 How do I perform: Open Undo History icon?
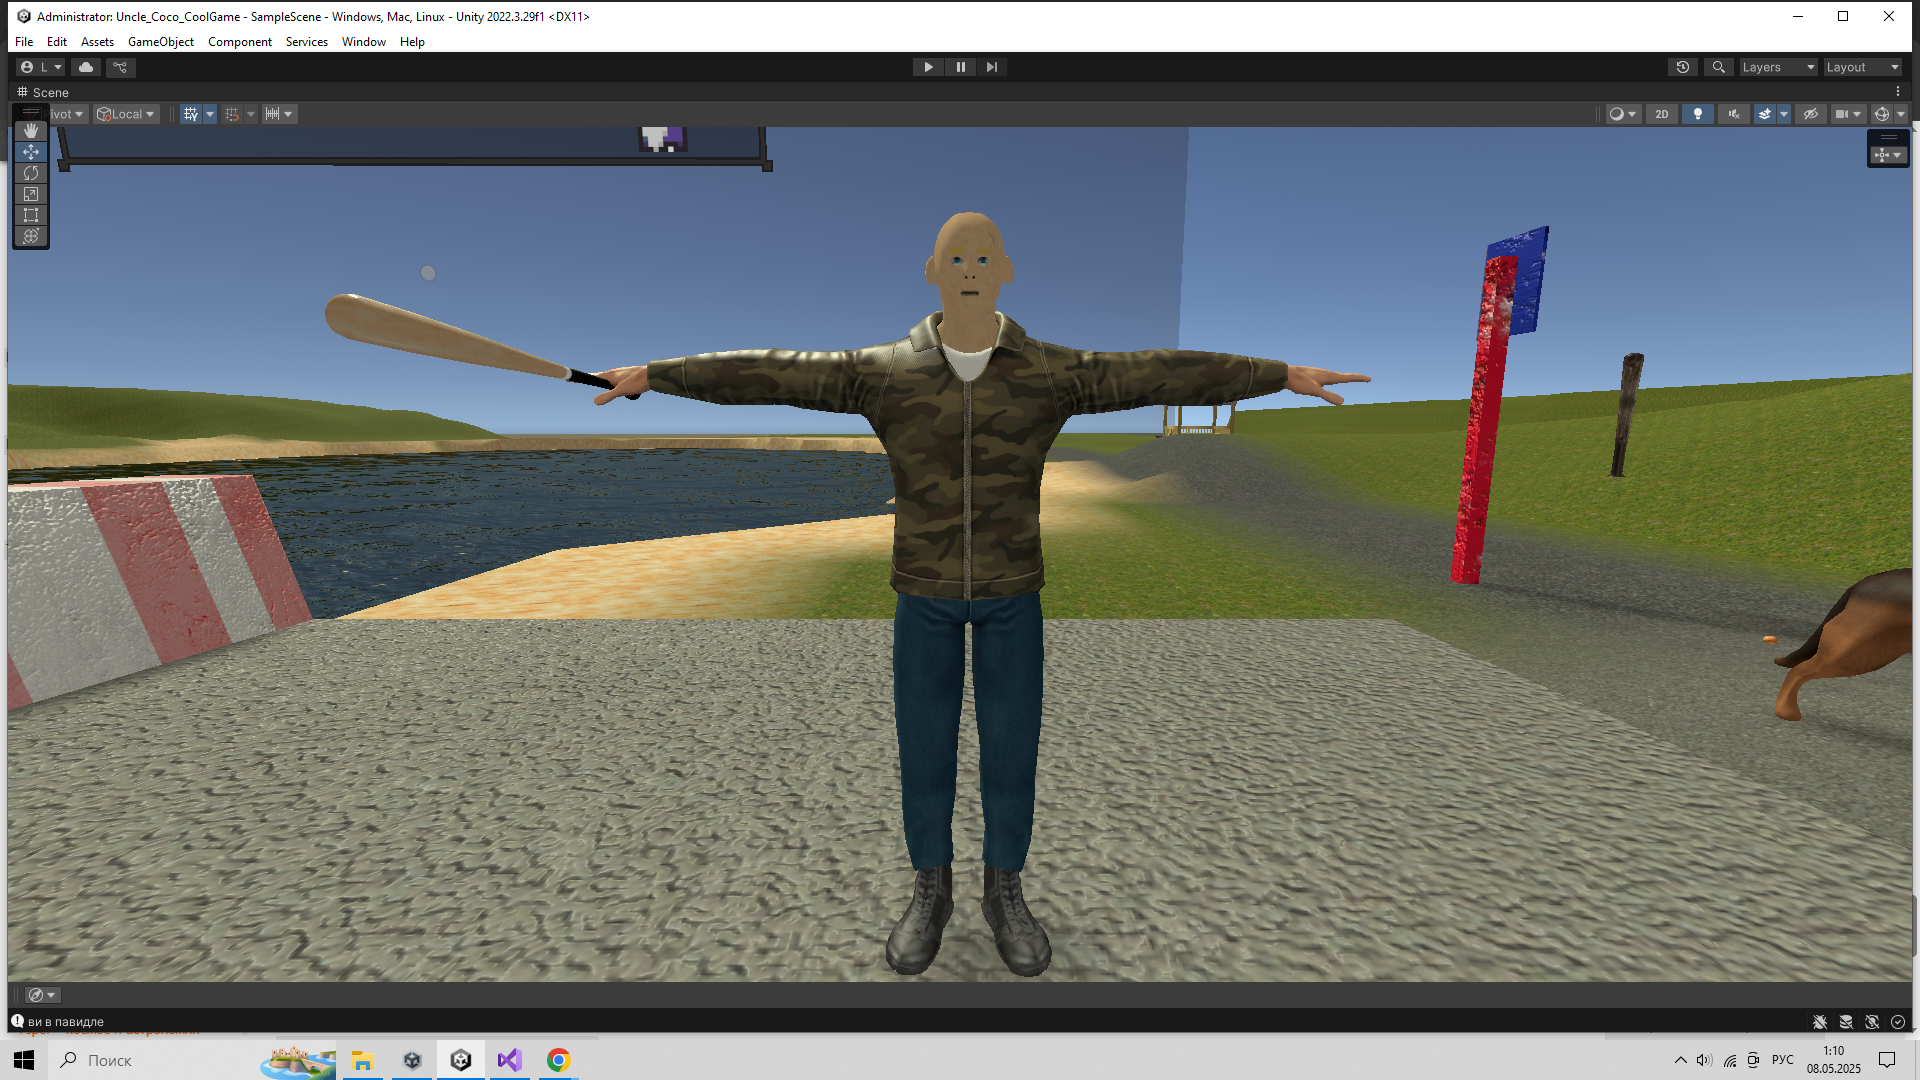1683,67
